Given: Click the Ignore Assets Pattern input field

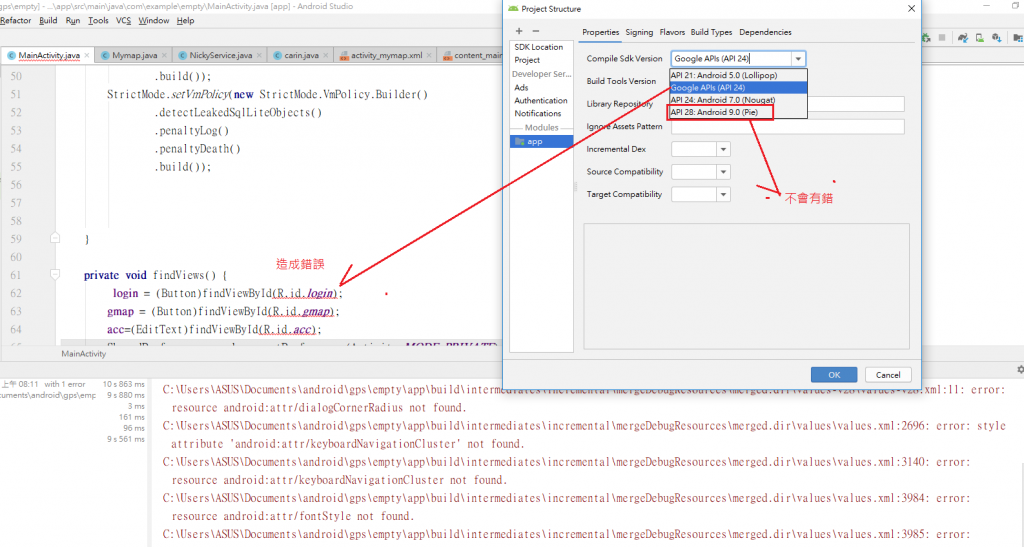Looking at the screenshot, I should (x=788, y=127).
